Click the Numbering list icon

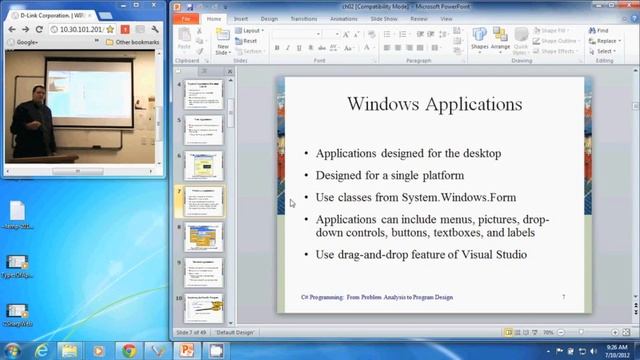click(x=403, y=35)
